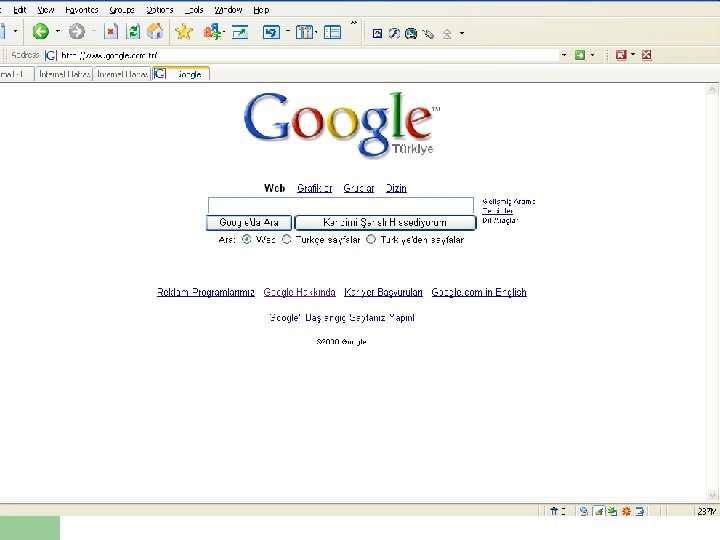
Task: Refresh the page using the green arrows icon
Action: pos(133,32)
